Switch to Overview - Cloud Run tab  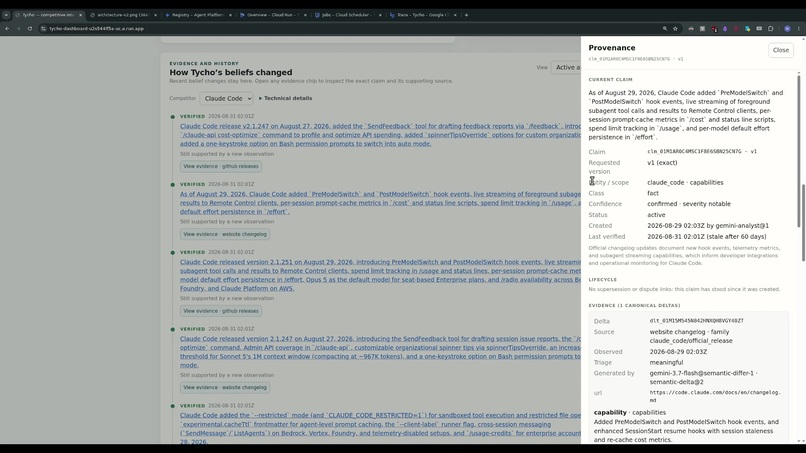[273, 15]
